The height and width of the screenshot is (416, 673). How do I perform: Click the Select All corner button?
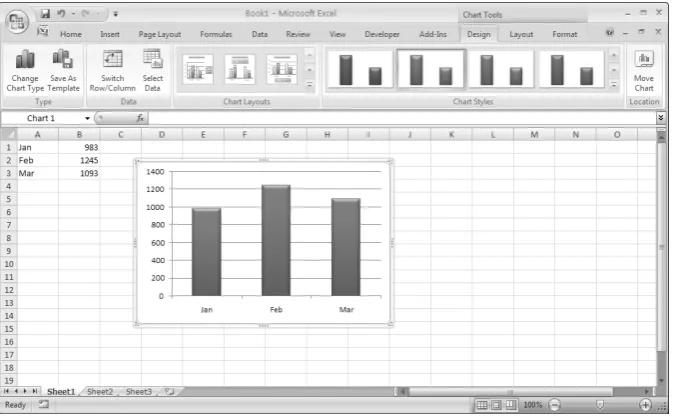(x=9, y=134)
